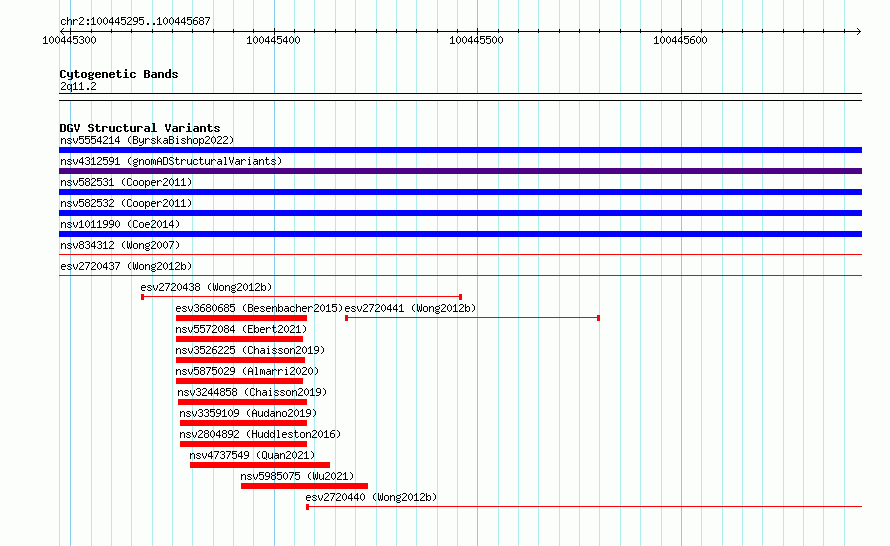Click the nsv3244858 (Chaisson2019) label
This screenshot has width=890, height=546.
[x=252, y=392]
